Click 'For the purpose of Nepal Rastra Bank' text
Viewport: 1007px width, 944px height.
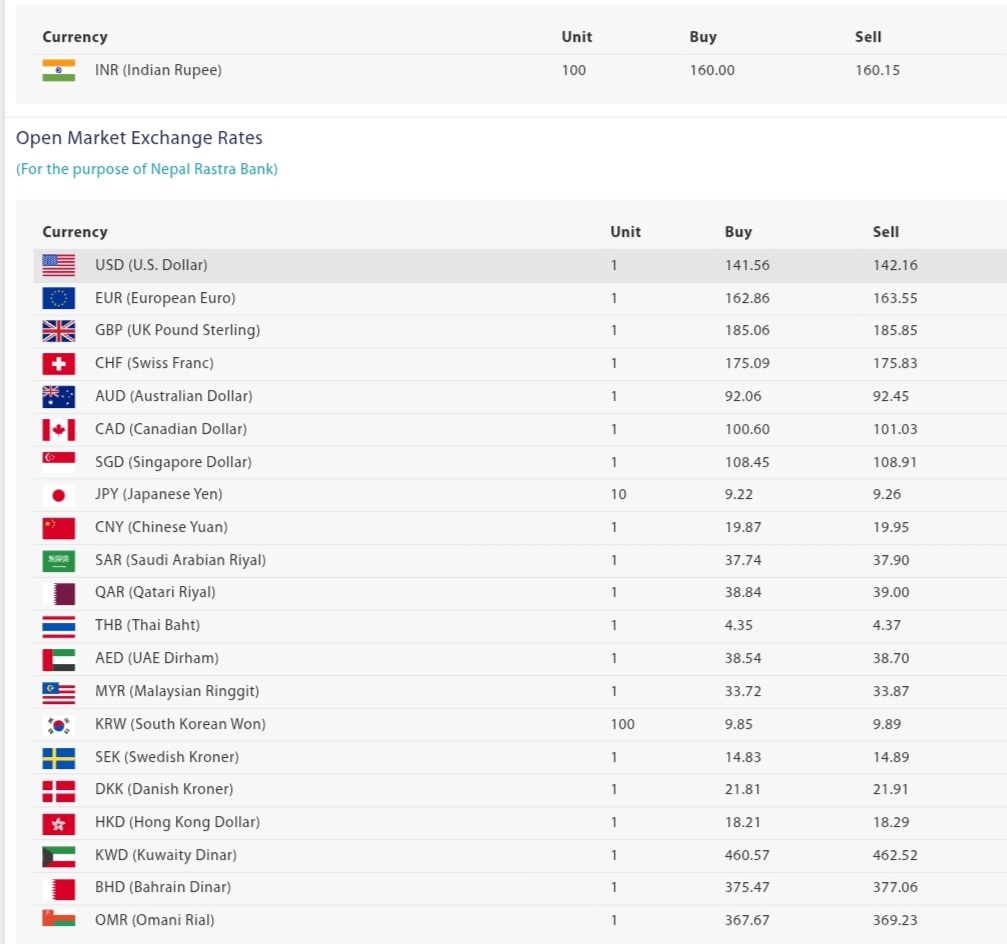click(147, 169)
